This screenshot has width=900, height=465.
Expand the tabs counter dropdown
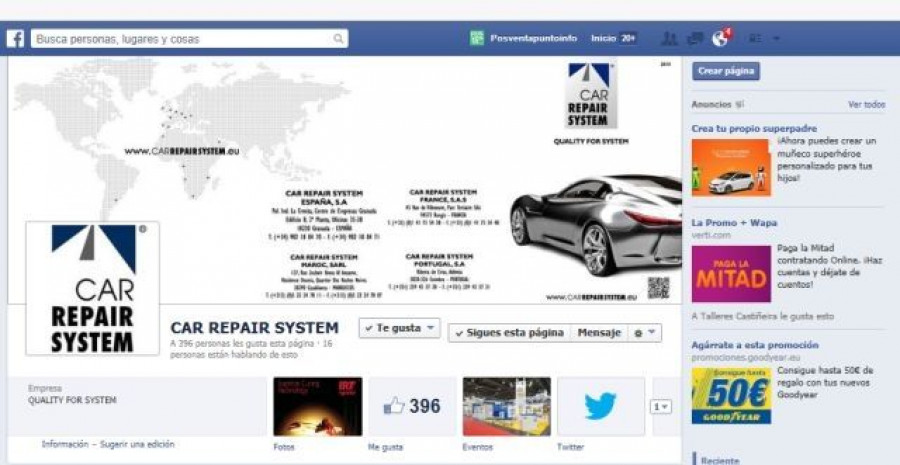pos(661,406)
